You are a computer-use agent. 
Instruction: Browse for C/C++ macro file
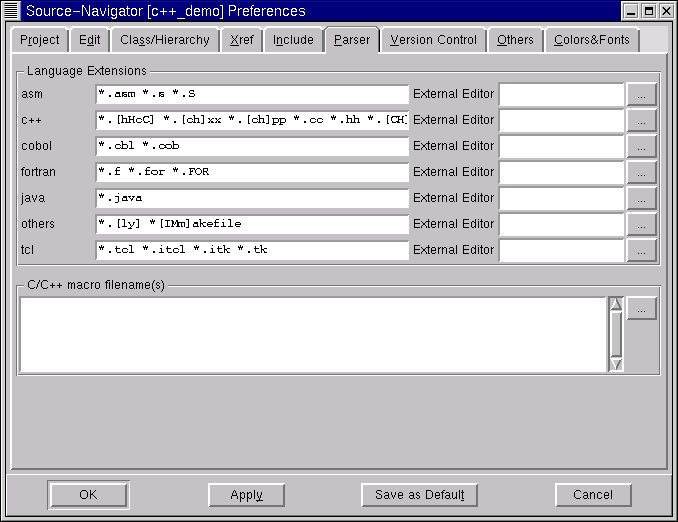tap(642, 308)
